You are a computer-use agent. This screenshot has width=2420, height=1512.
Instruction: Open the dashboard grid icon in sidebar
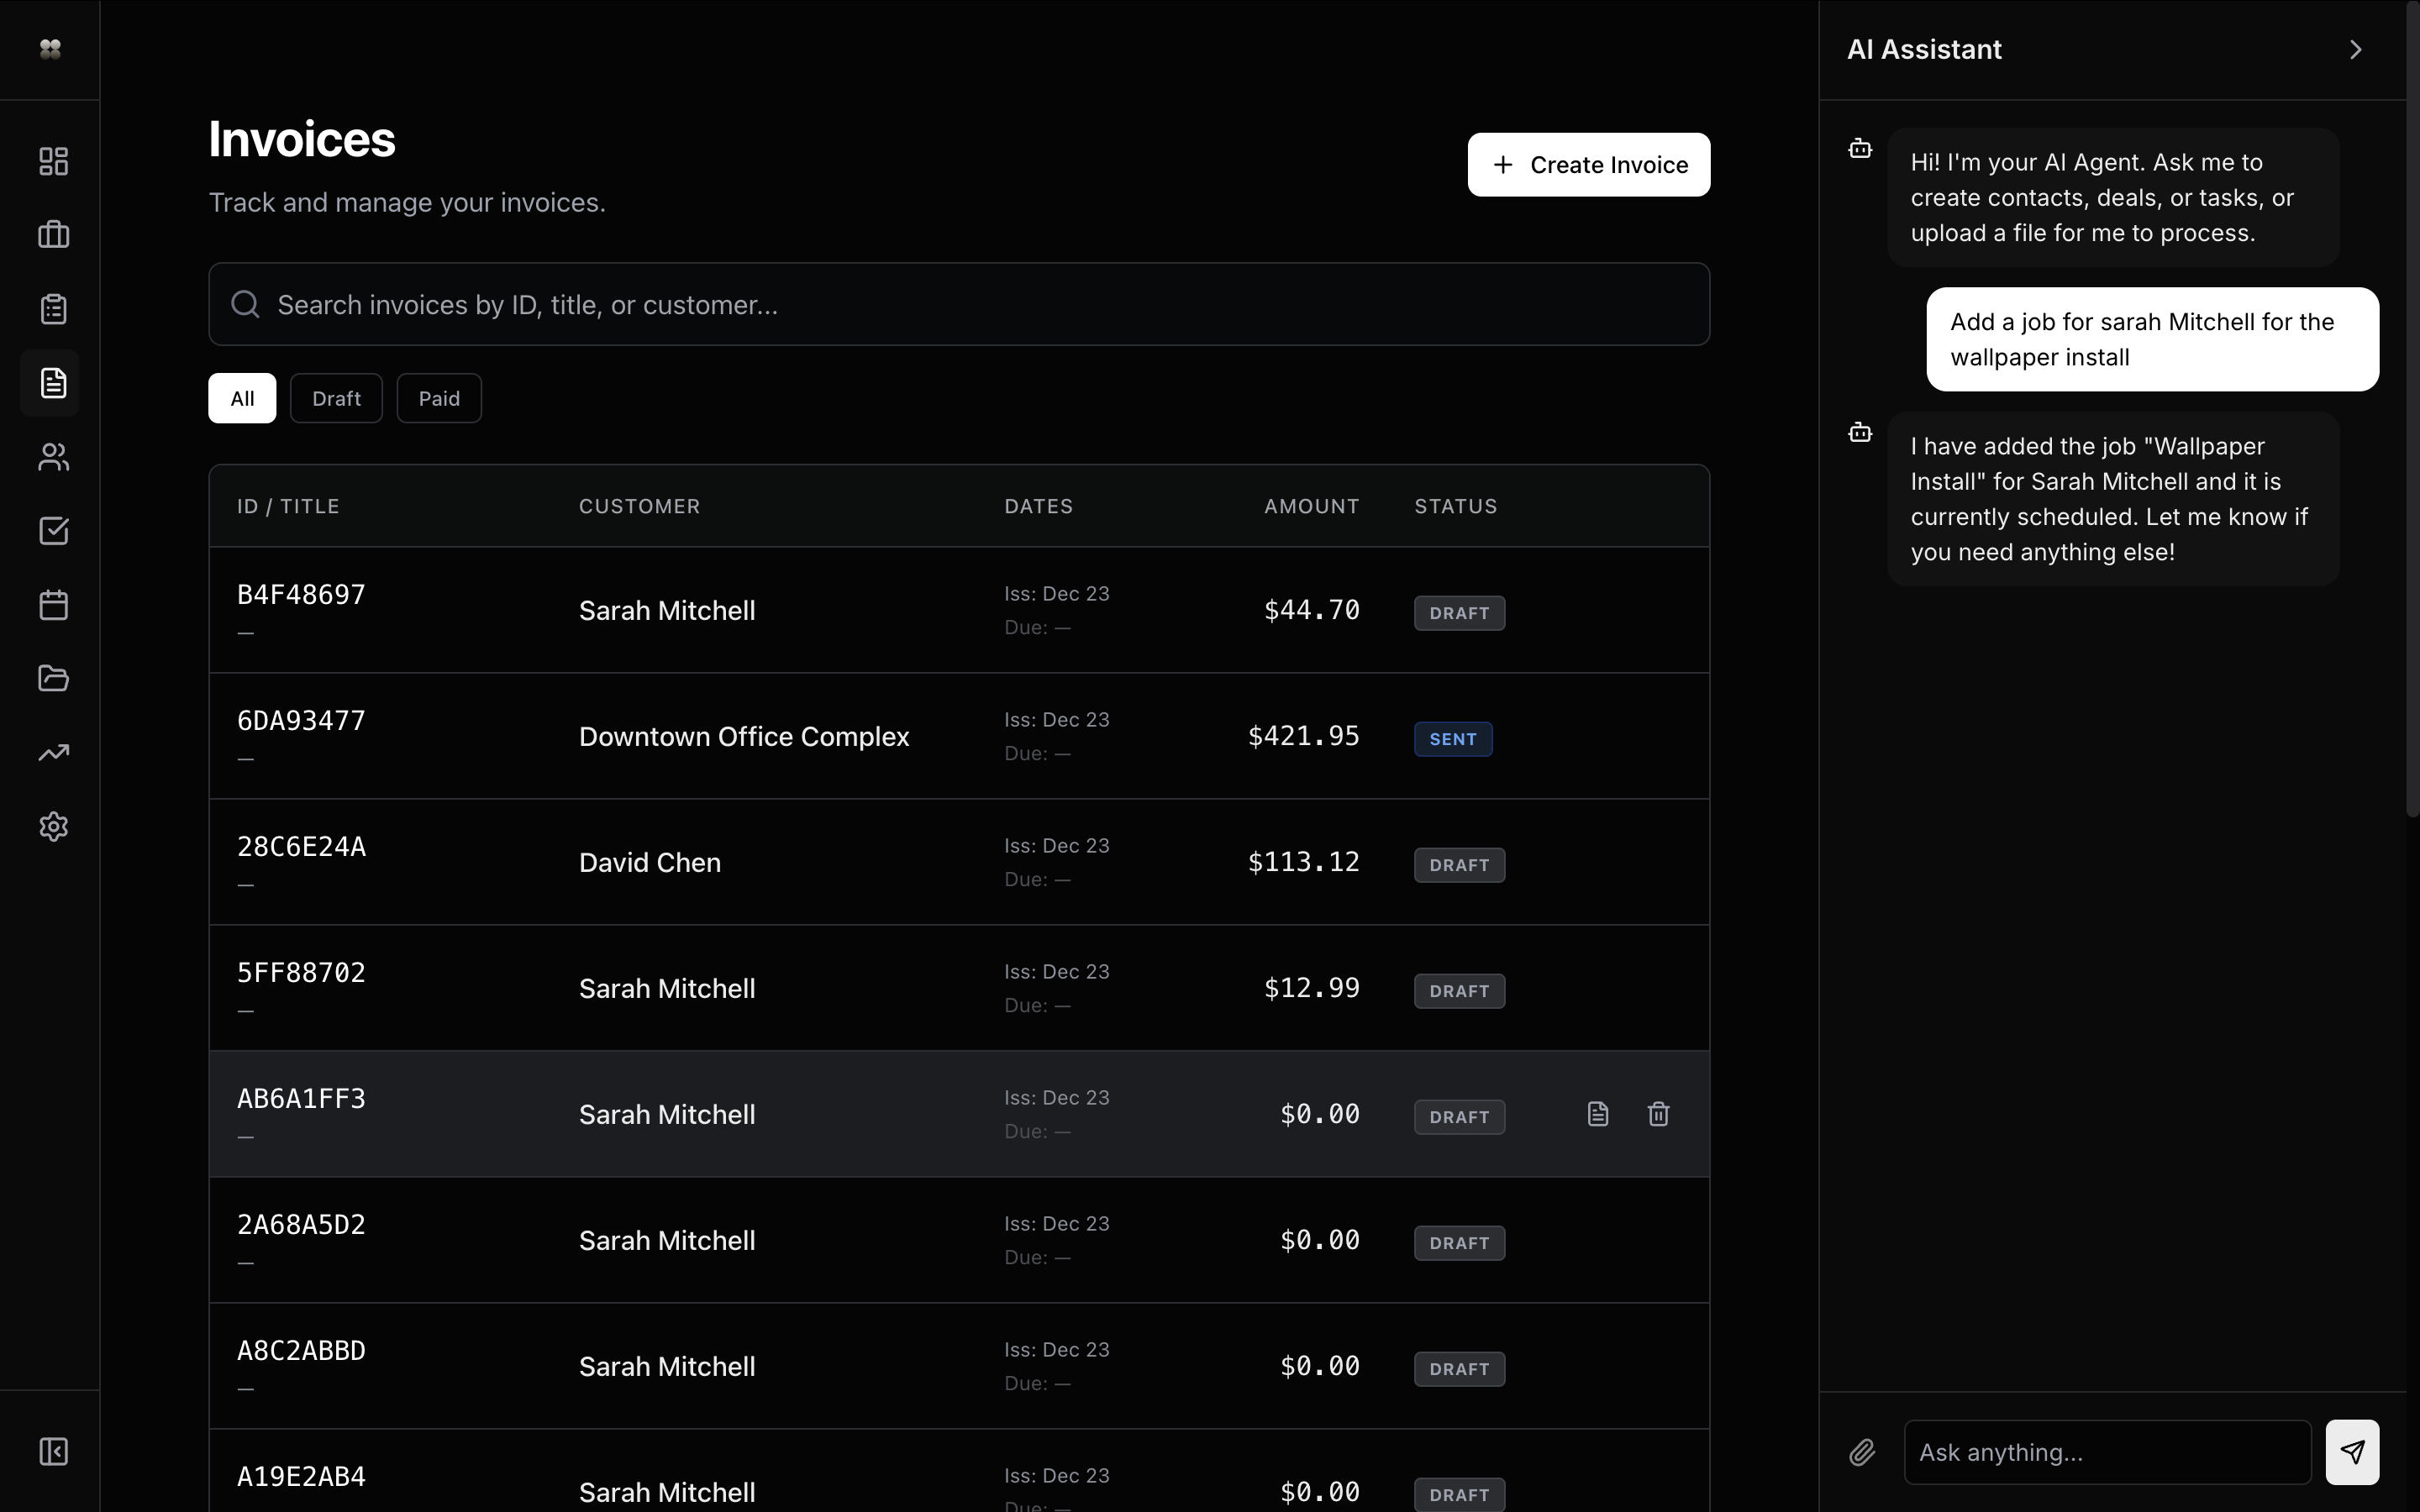click(53, 161)
